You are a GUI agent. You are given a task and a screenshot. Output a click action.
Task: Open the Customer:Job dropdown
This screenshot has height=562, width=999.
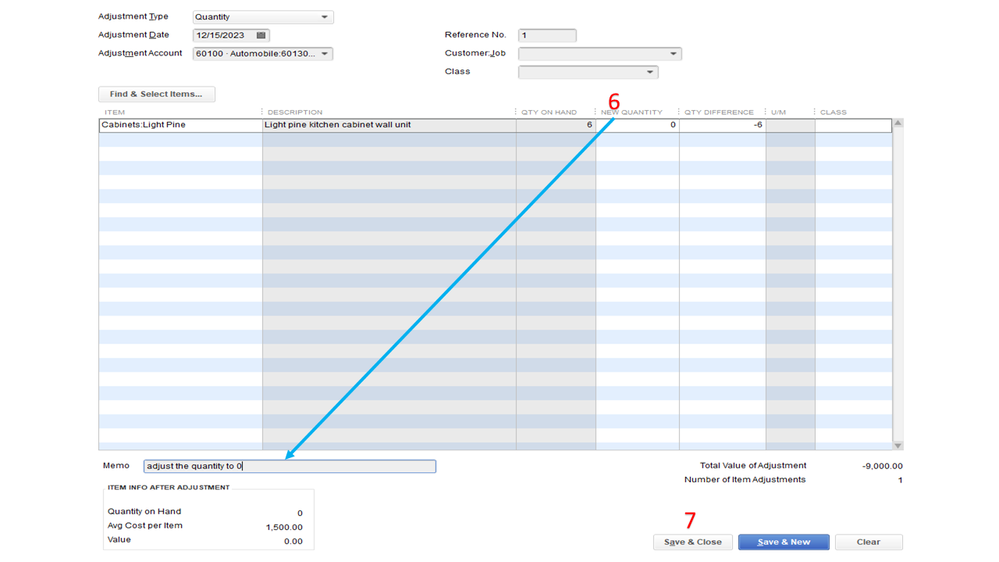(673, 54)
